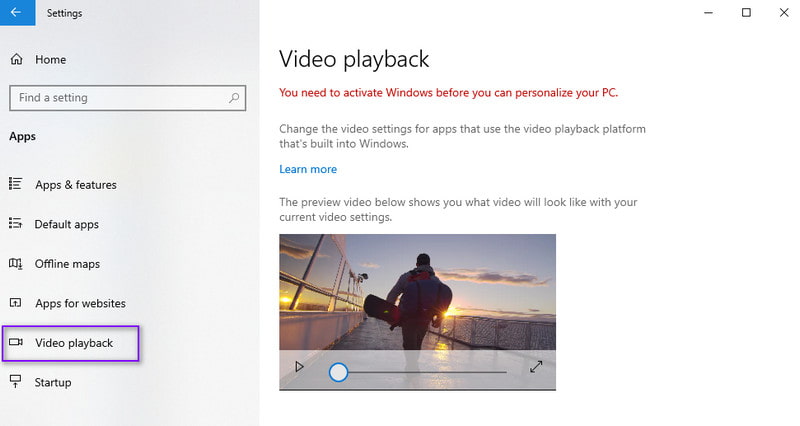This screenshot has height=426, width=800.
Task: Go back using the back arrow
Action: coord(15,13)
